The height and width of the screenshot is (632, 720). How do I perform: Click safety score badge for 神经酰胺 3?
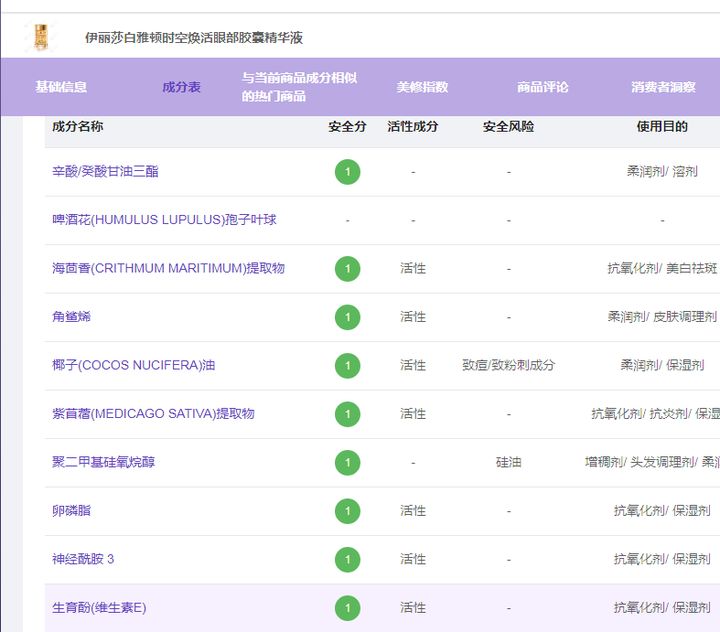click(x=348, y=559)
